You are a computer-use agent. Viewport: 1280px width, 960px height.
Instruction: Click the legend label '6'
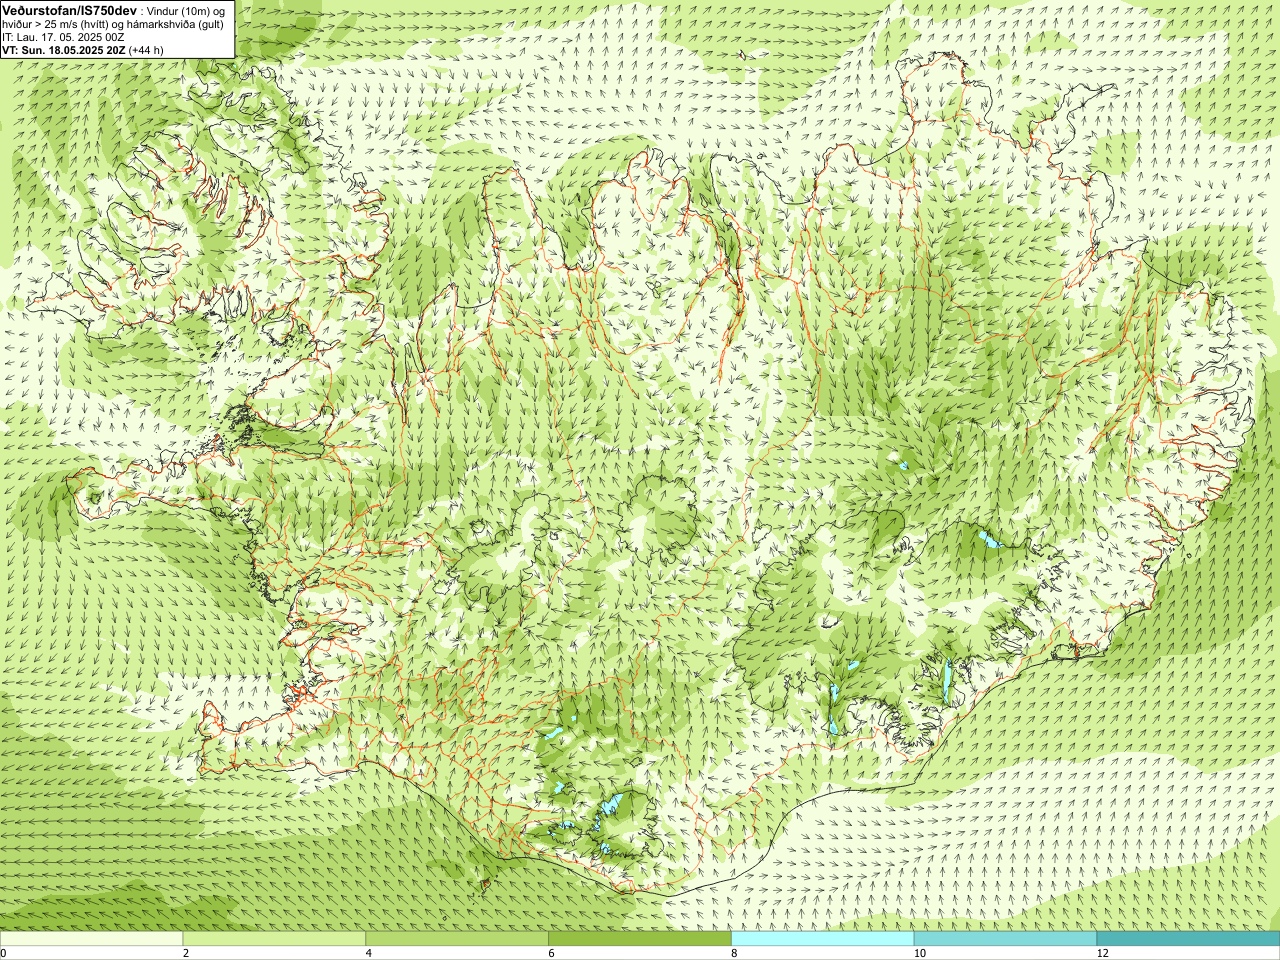coord(552,953)
